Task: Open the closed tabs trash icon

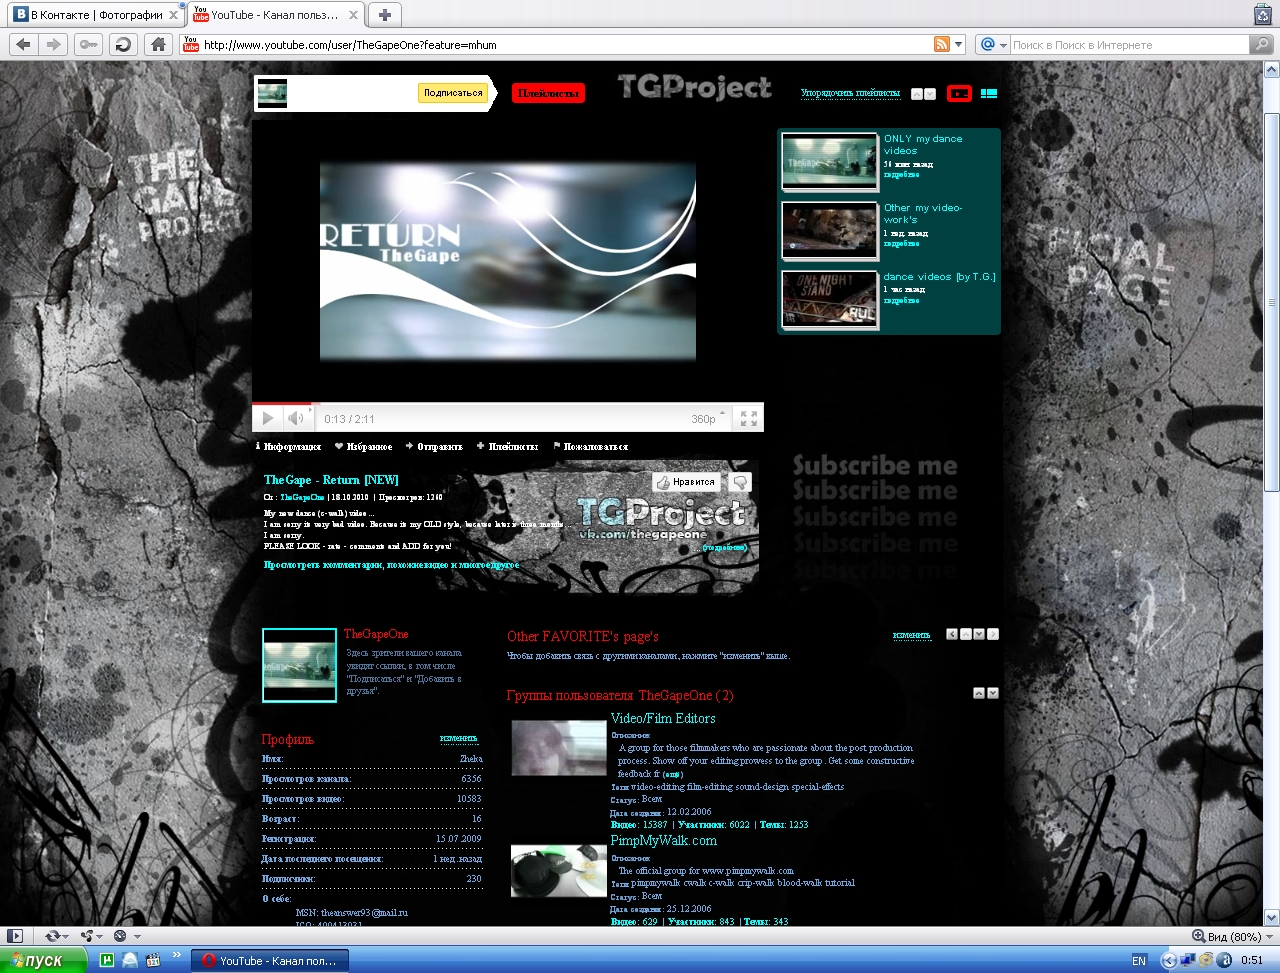Action: click(x=1263, y=14)
